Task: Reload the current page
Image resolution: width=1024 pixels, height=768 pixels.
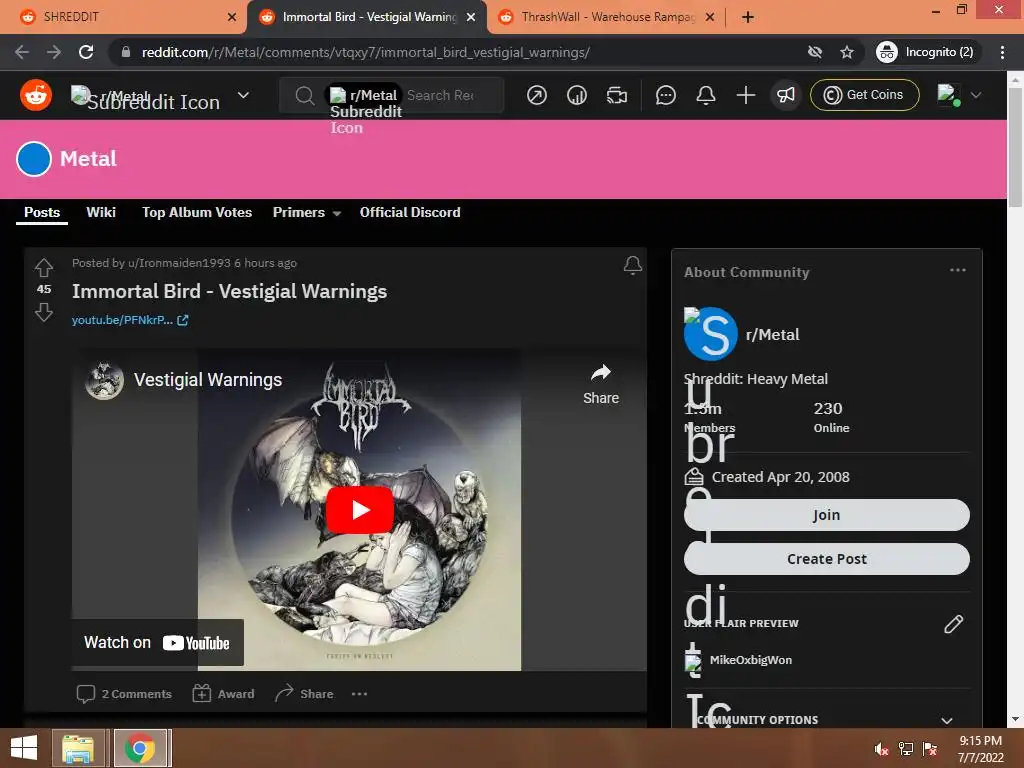Action: pos(86,52)
